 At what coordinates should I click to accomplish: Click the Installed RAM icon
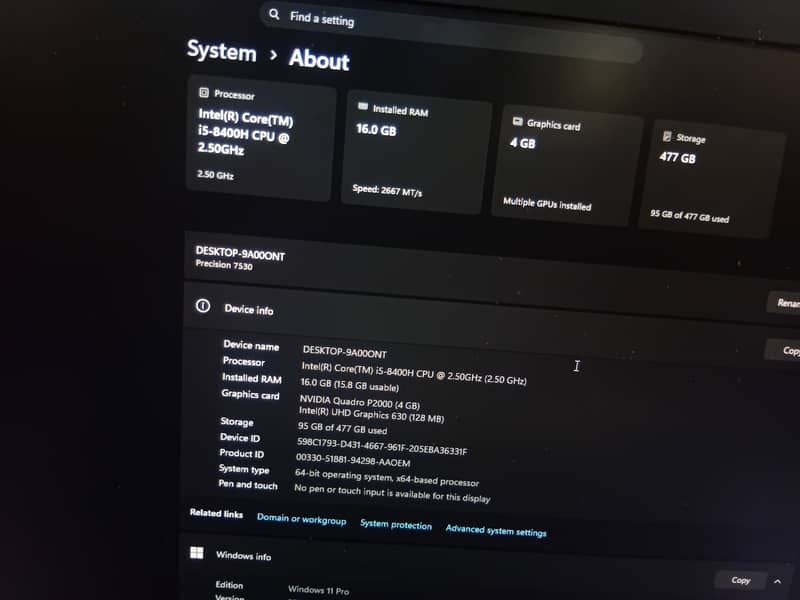pos(363,106)
